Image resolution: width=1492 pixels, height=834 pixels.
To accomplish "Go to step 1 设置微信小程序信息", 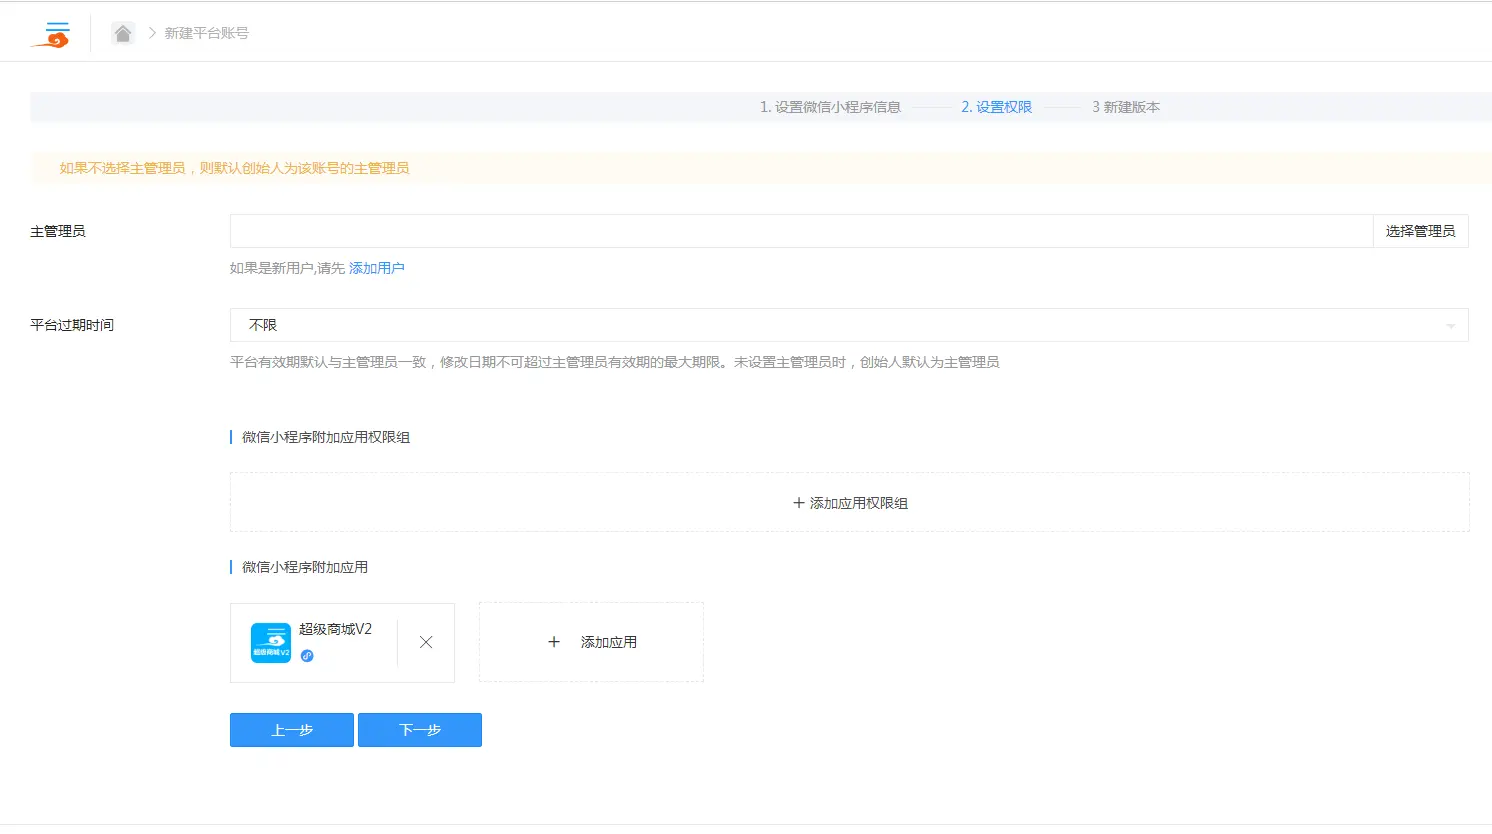I will coord(830,107).
